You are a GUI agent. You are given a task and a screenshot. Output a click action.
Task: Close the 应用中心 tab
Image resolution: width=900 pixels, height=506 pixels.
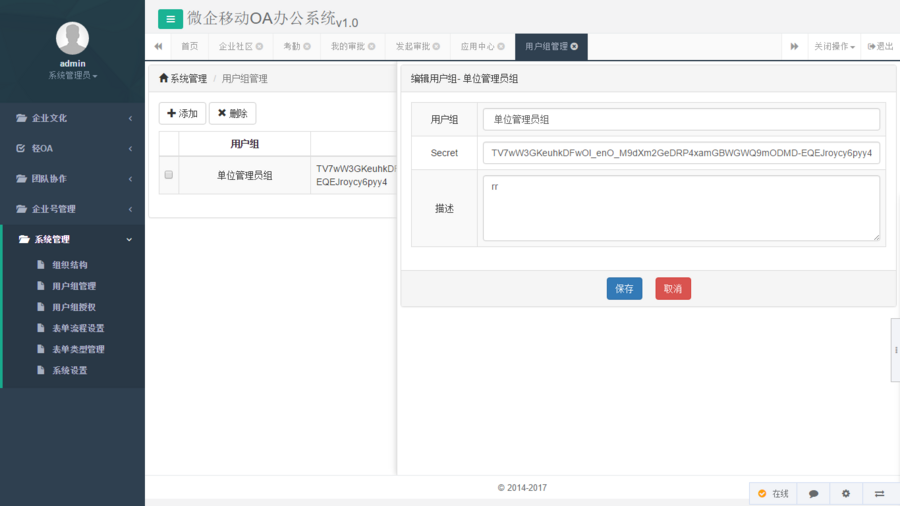tap(501, 46)
